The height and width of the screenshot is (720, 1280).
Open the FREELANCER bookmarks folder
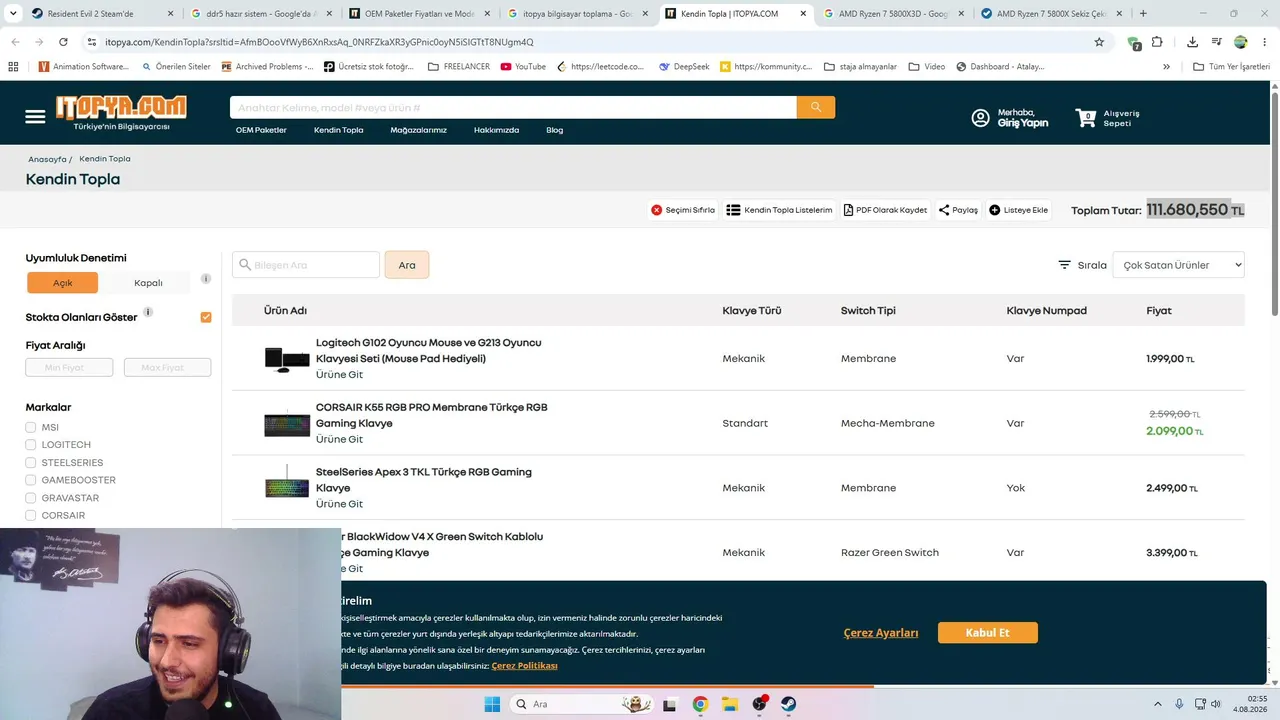460,66
